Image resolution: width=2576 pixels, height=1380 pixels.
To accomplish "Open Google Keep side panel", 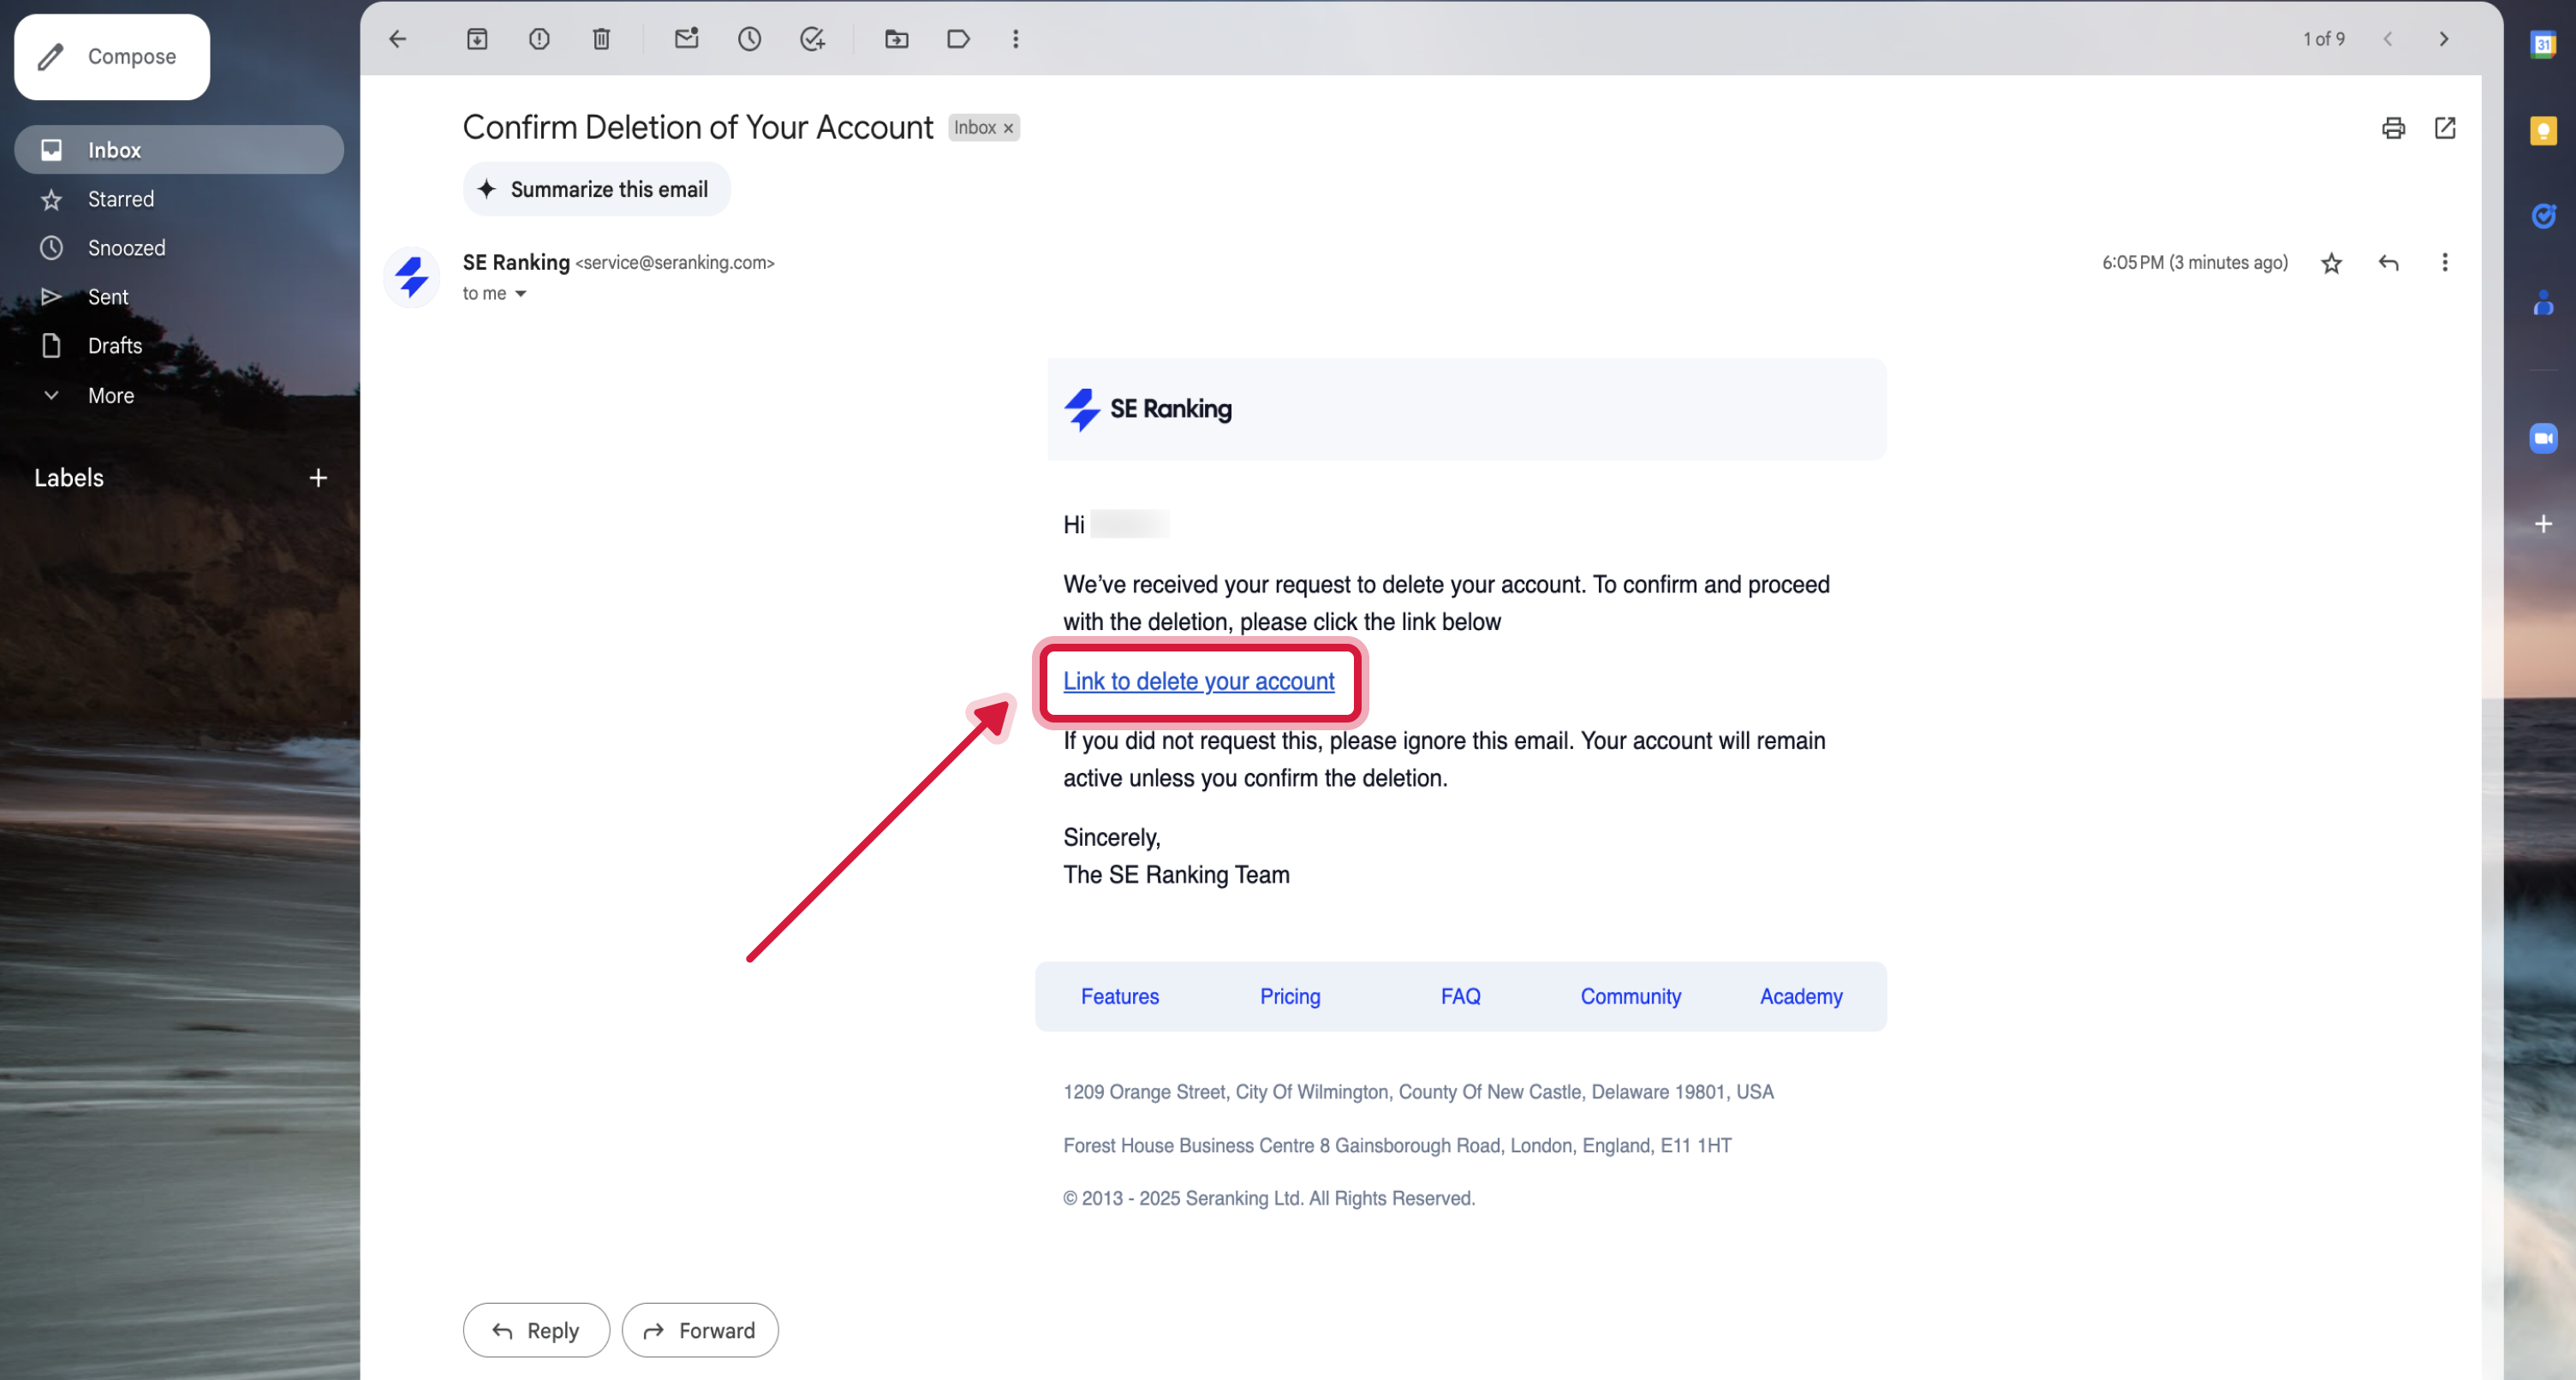I will click(2543, 130).
